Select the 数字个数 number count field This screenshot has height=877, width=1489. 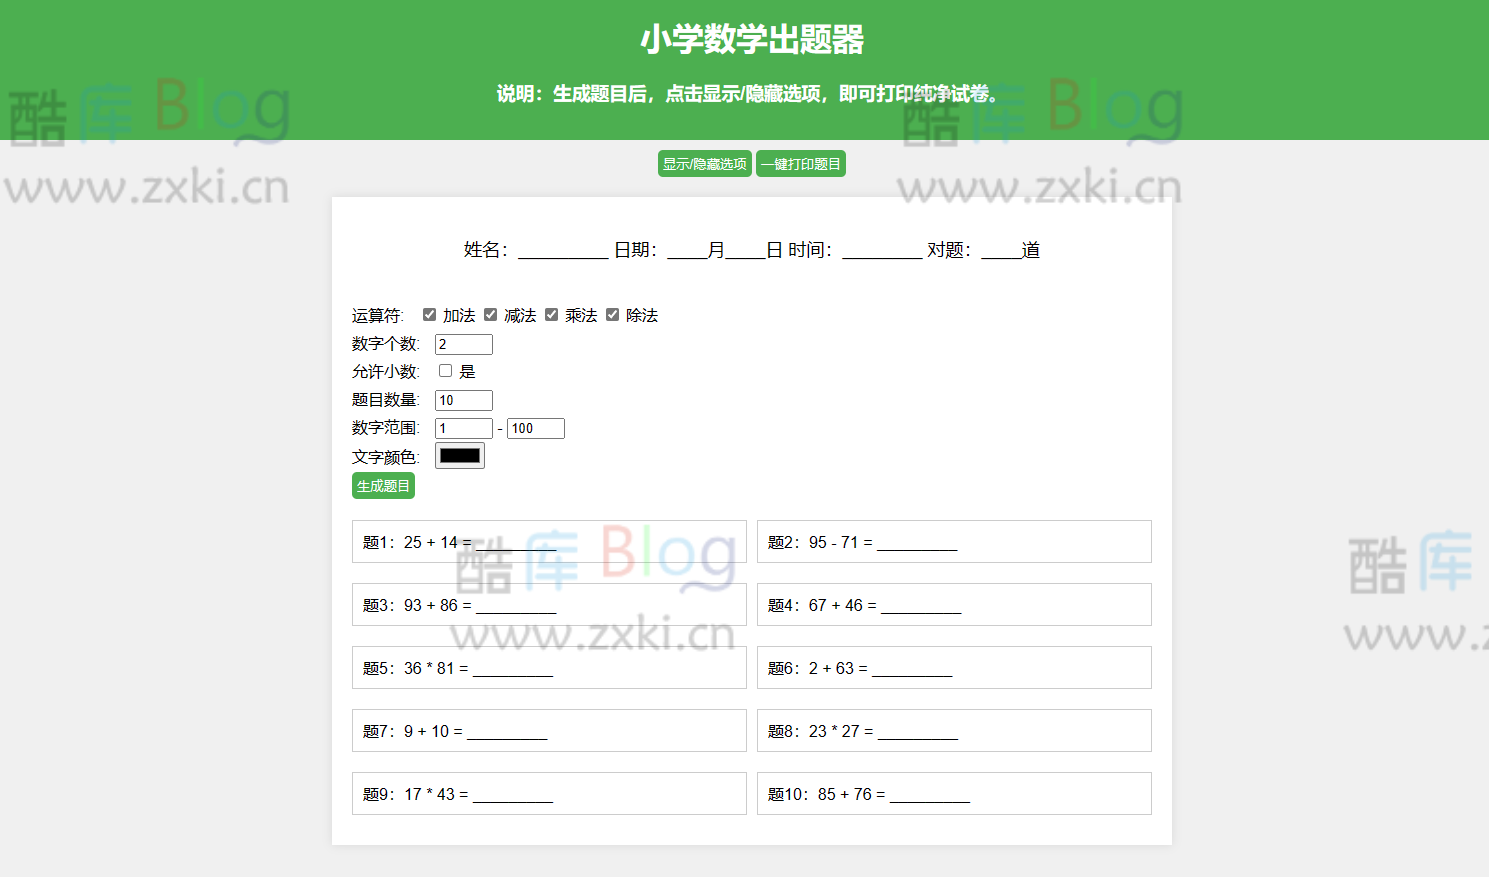463,343
